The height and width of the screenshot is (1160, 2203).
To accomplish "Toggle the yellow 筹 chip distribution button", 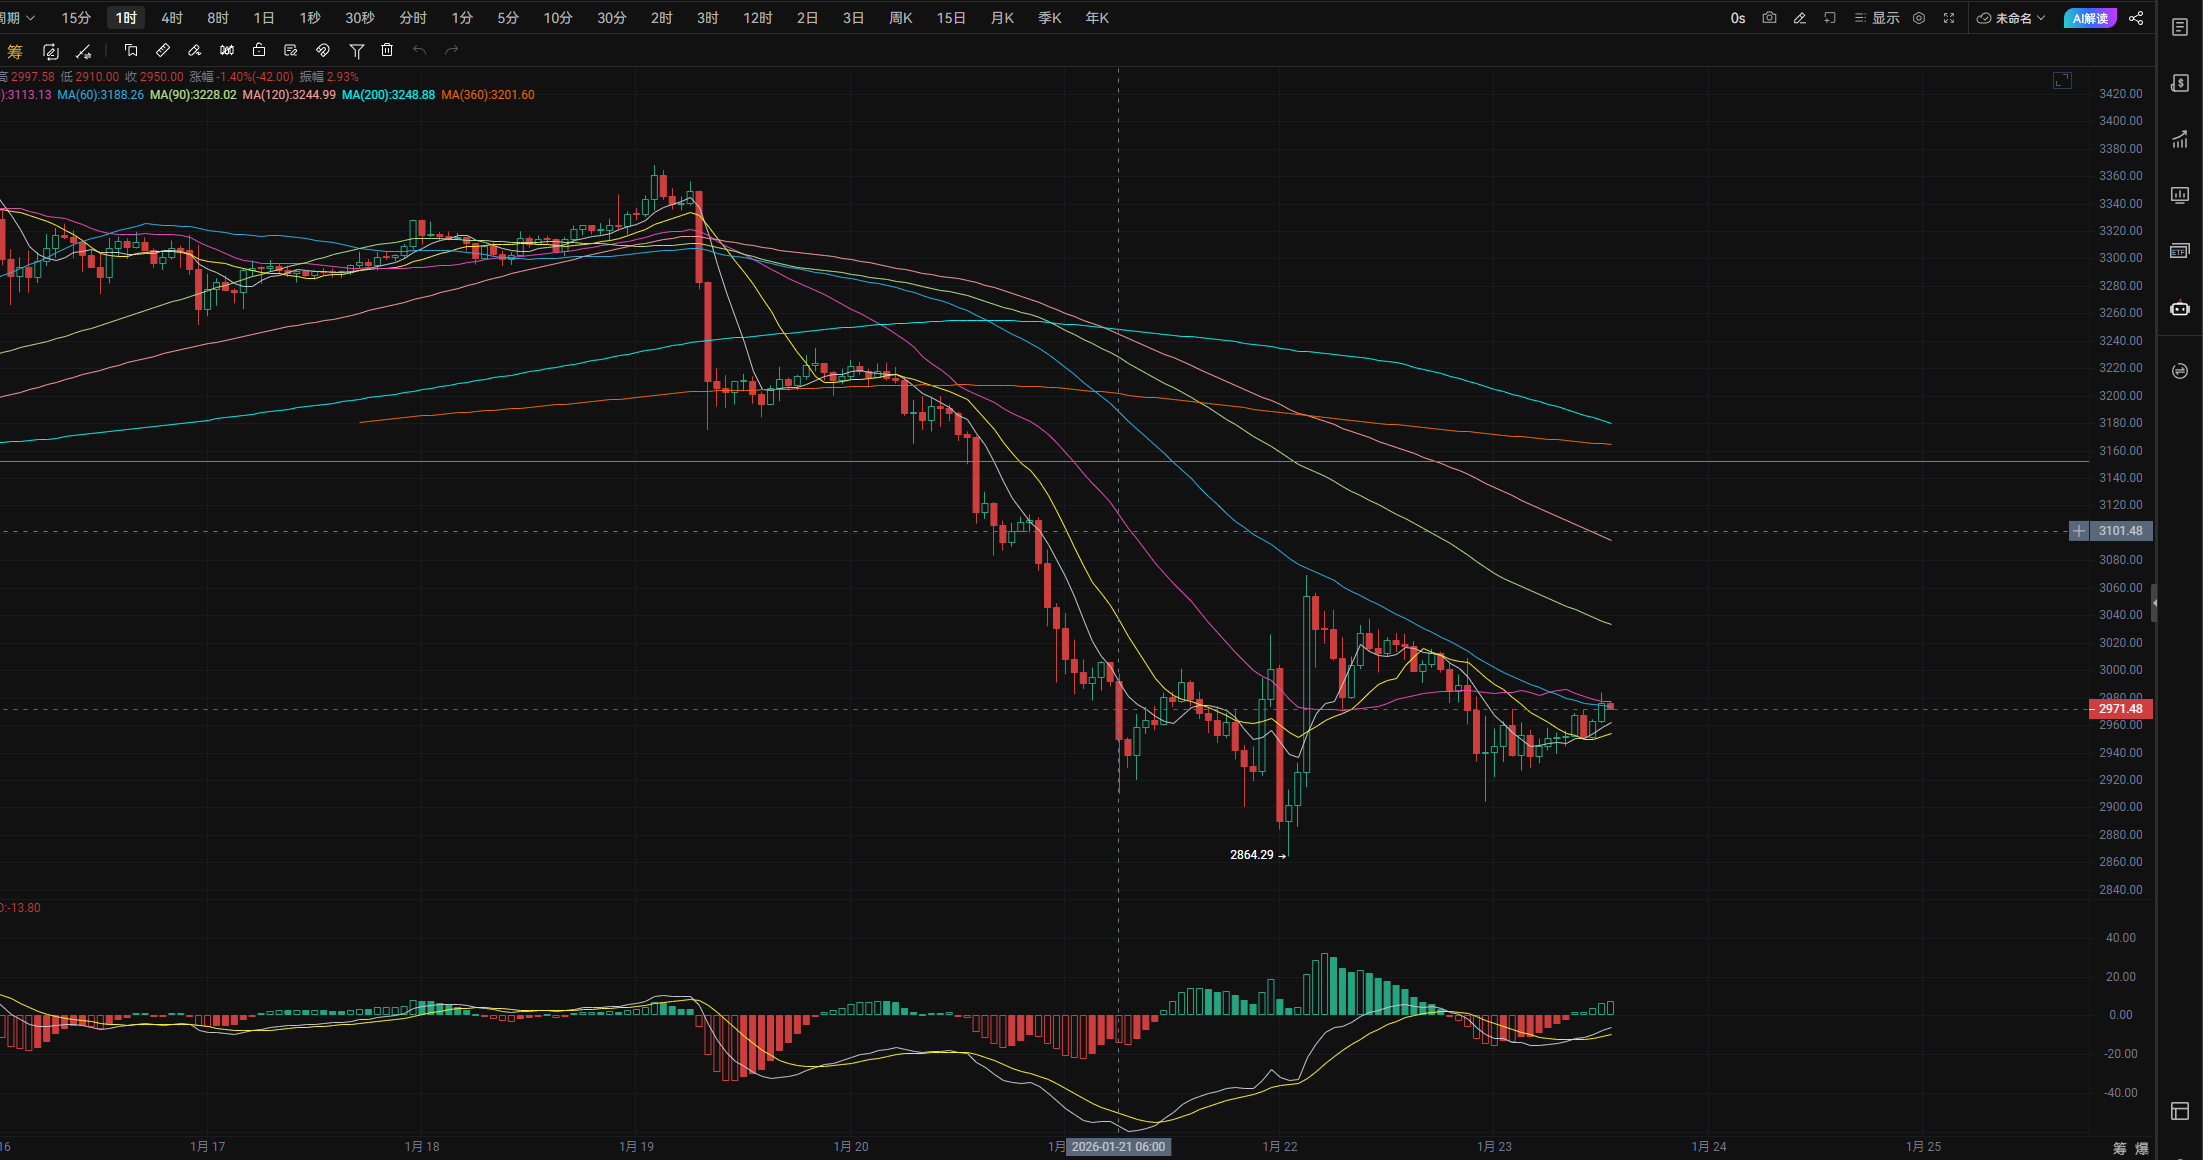I will point(14,51).
